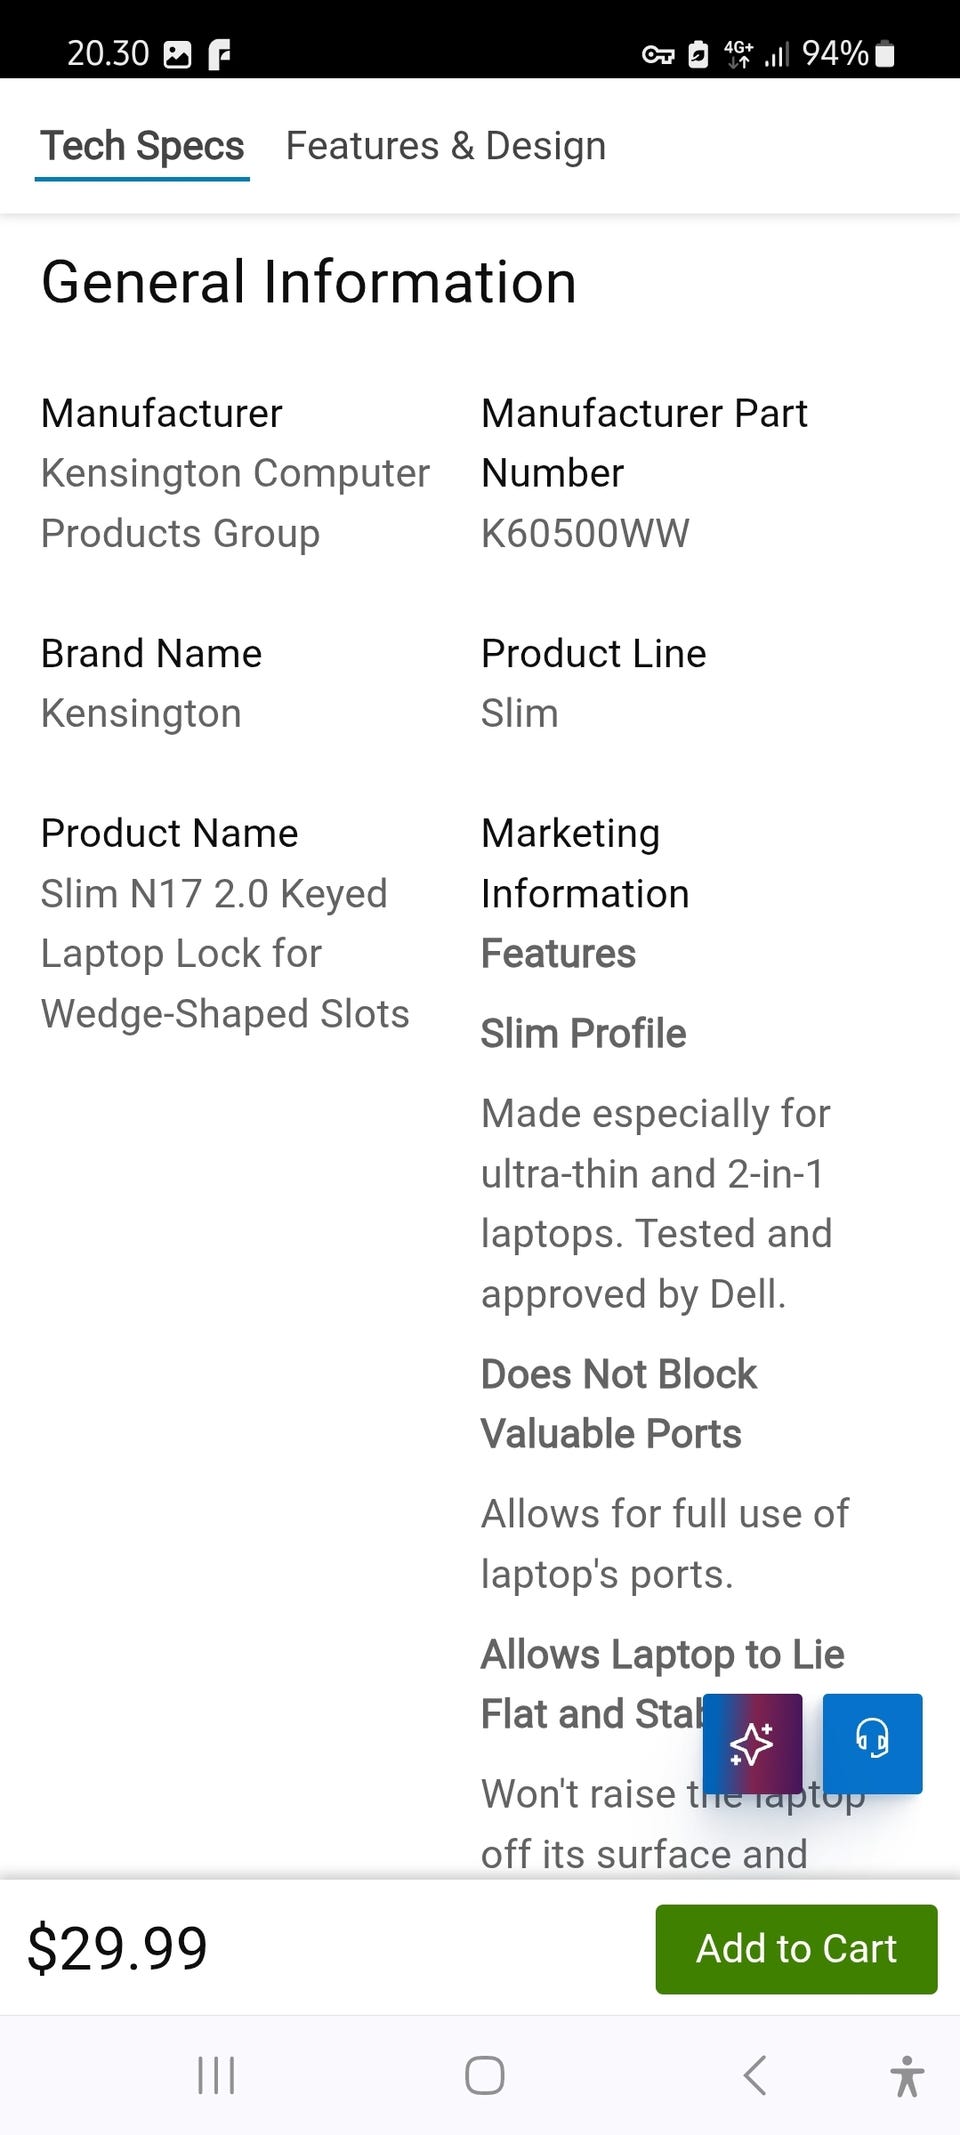Tap the $29.99 price label
The width and height of the screenshot is (960, 2135).
pyautogui.click(x=117, y=1948)
